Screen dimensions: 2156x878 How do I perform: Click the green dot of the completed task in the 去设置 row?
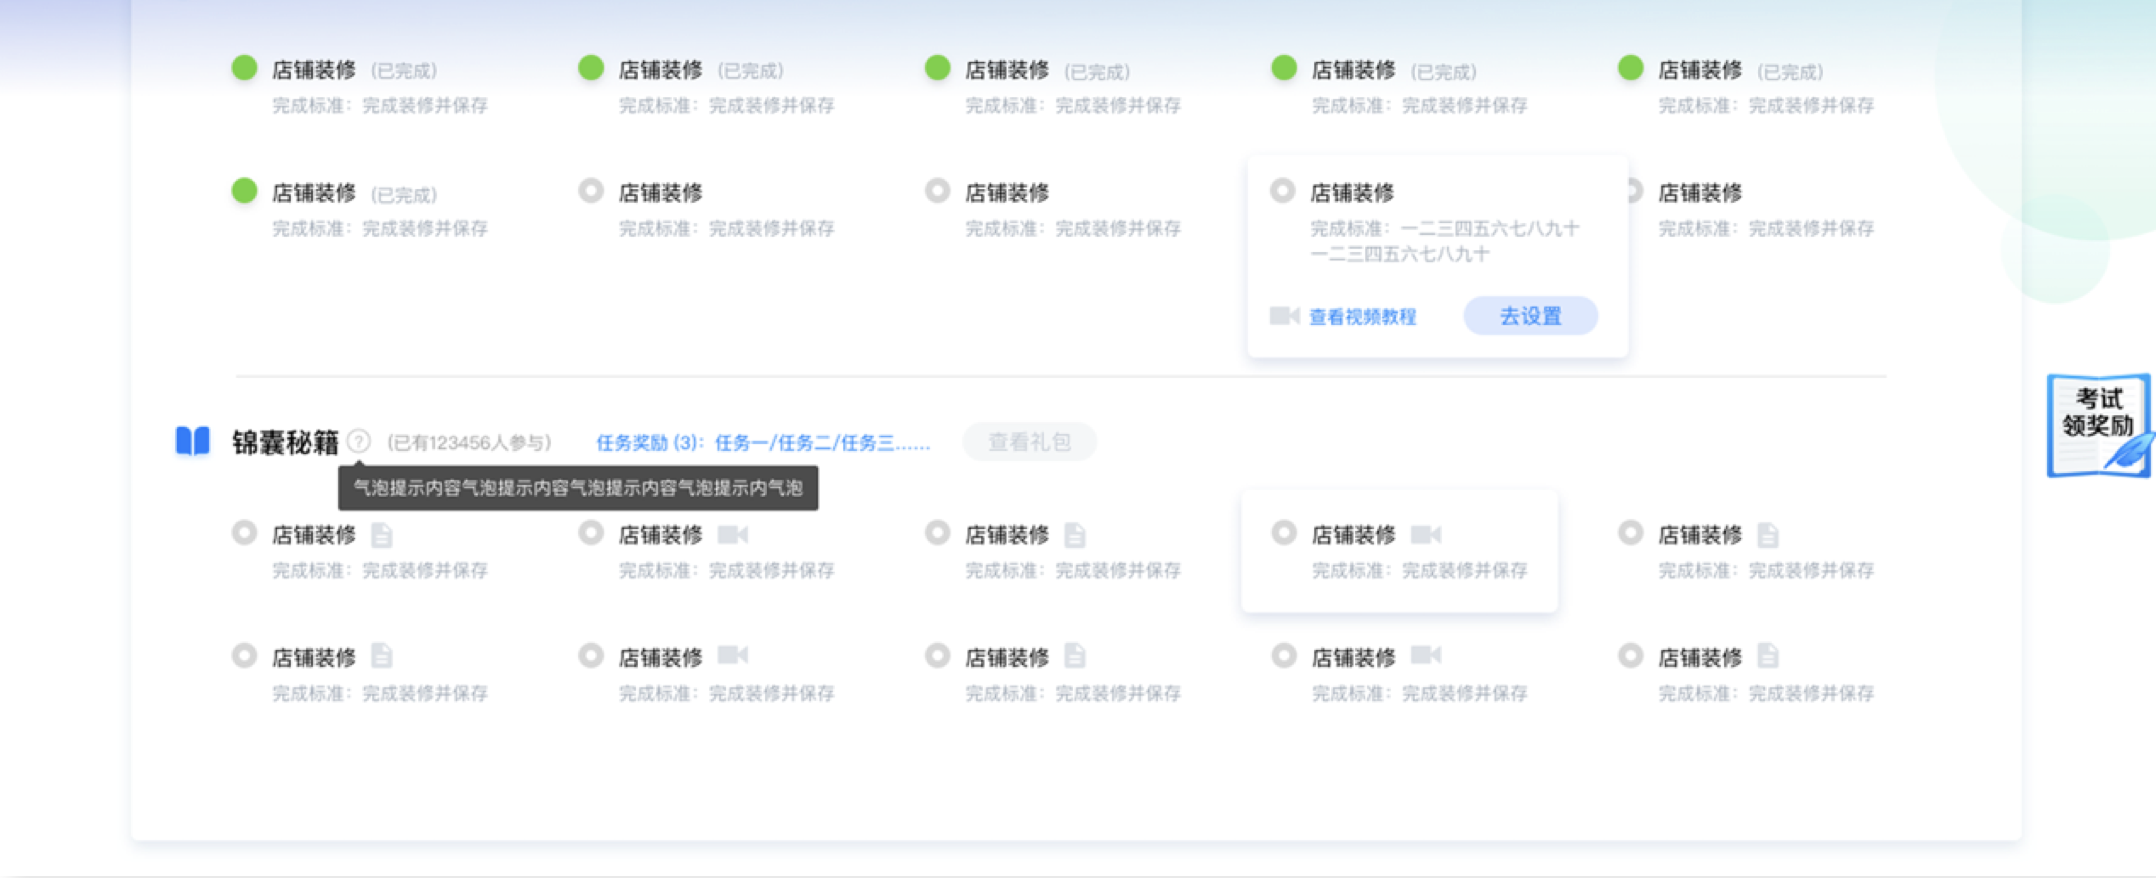tap(244, 191)
